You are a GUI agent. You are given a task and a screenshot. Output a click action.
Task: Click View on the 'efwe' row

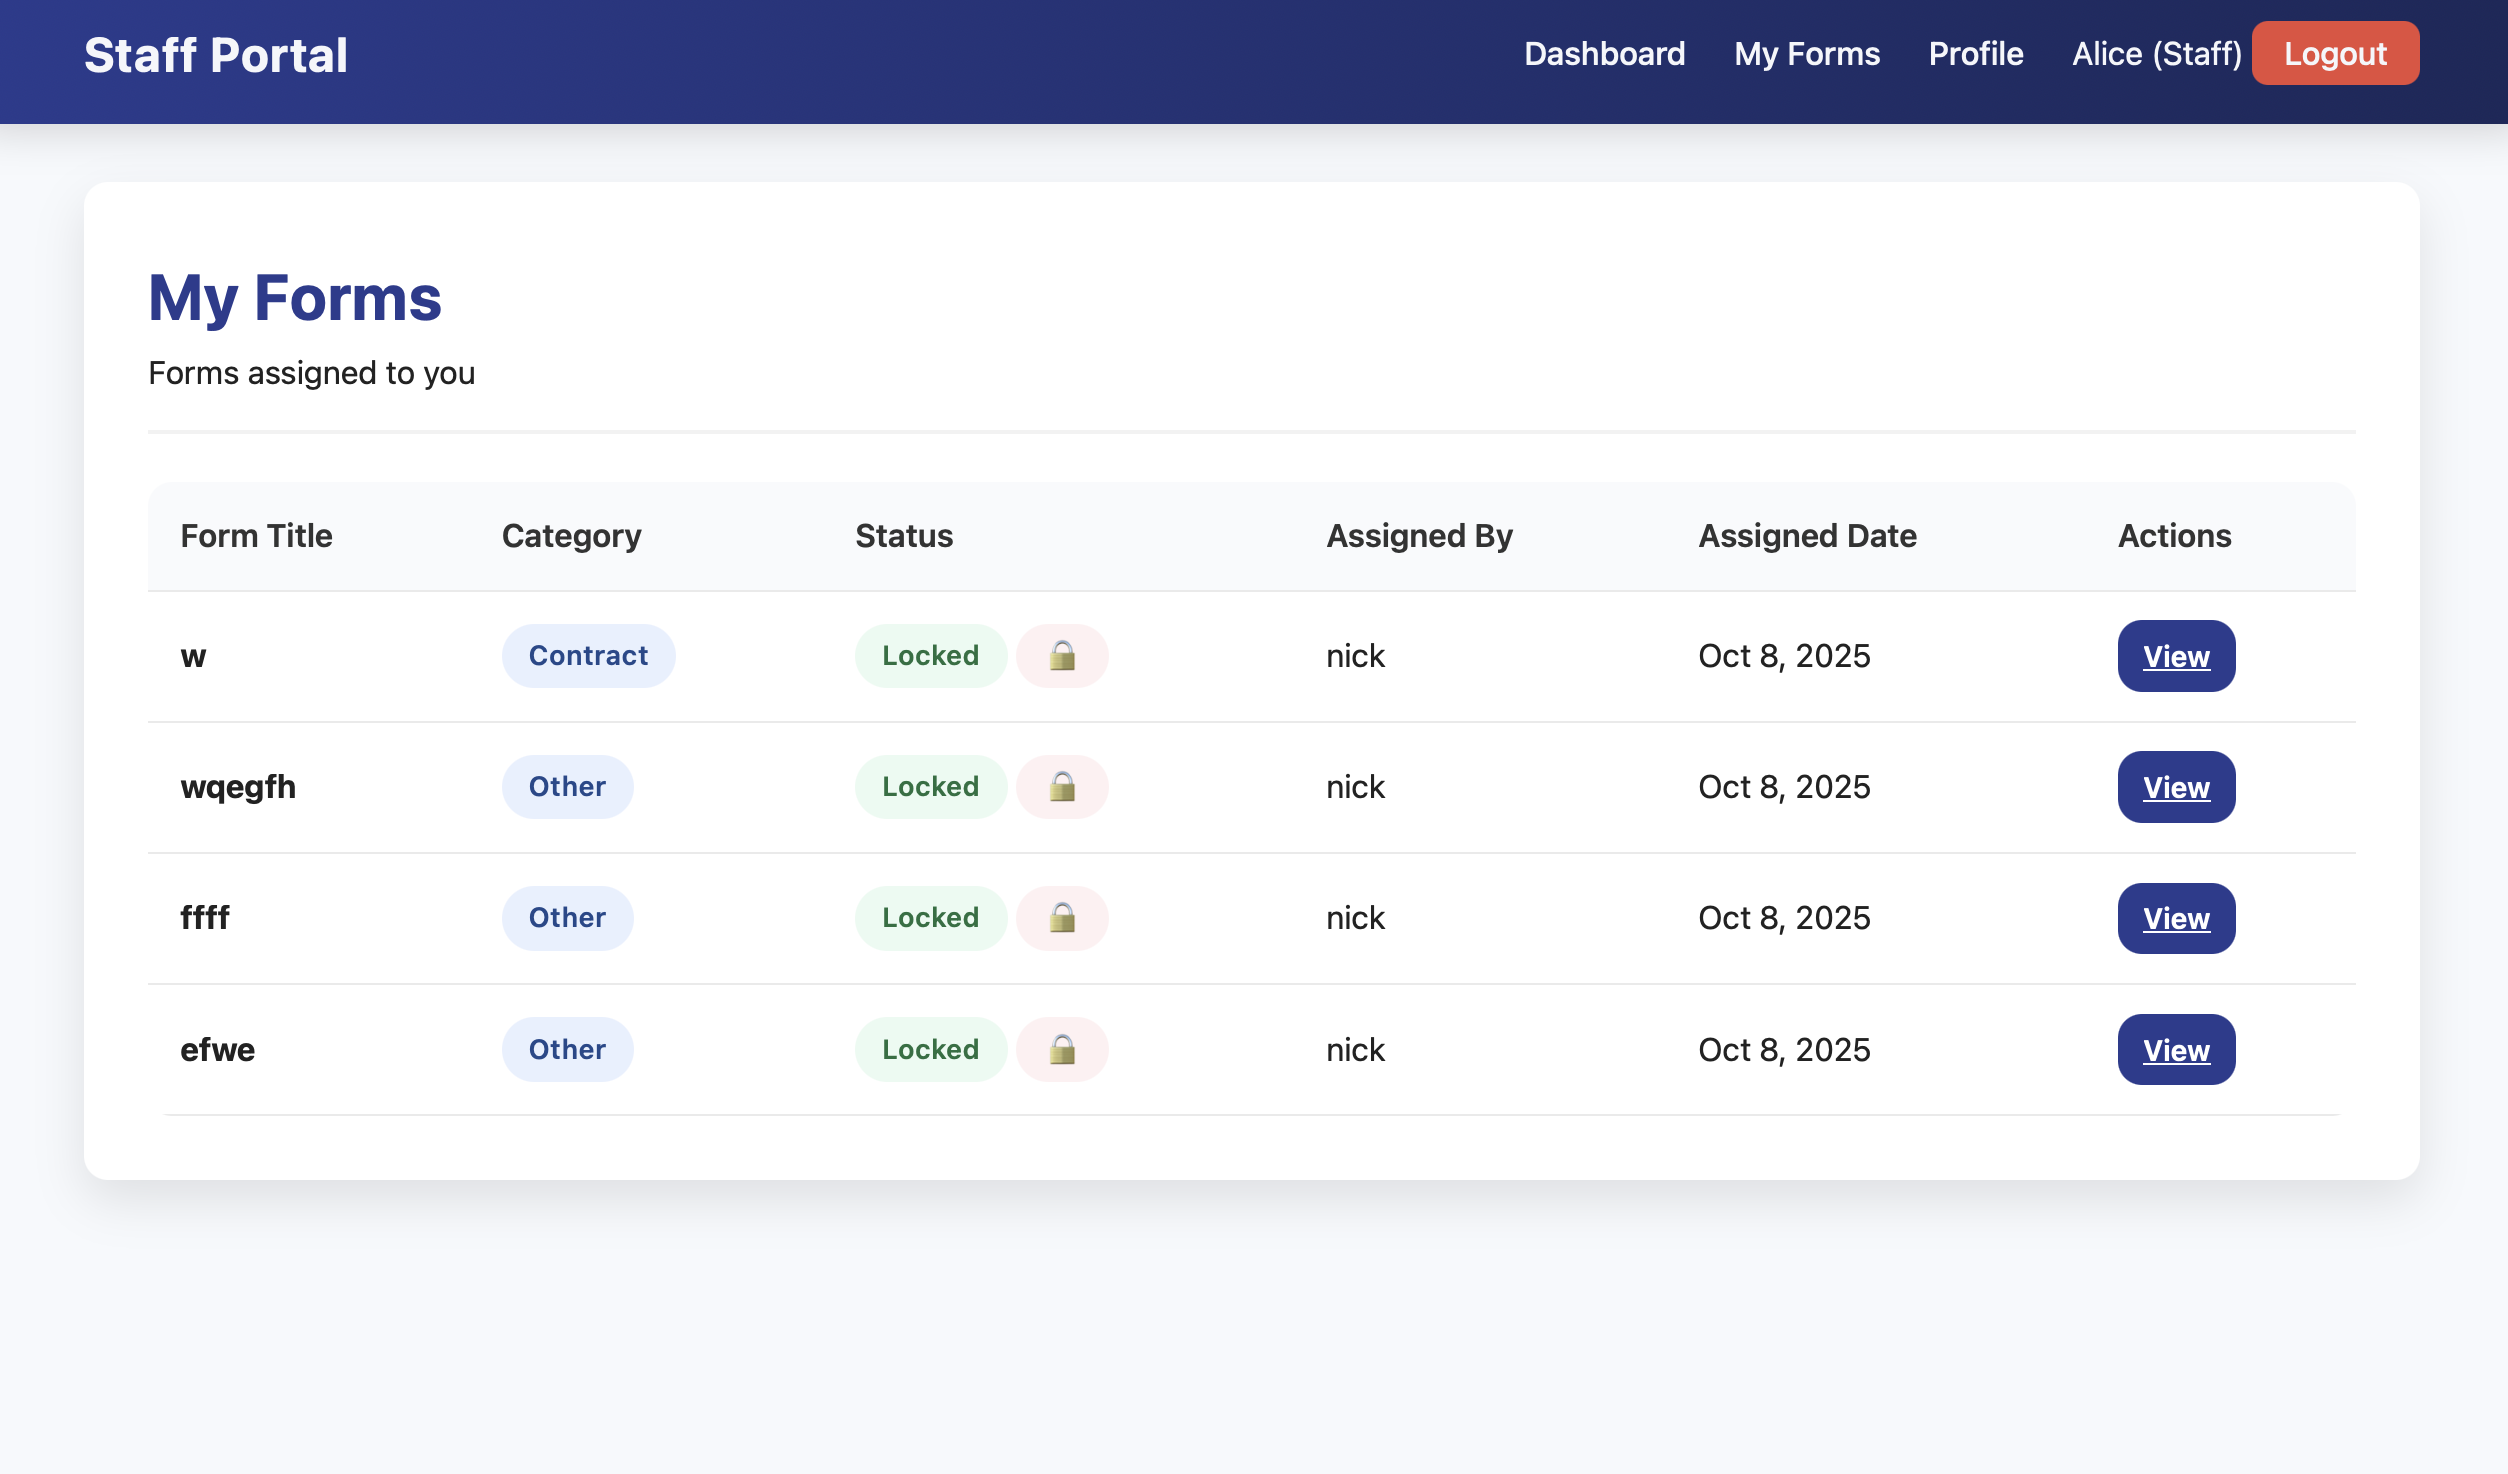2175,1049
